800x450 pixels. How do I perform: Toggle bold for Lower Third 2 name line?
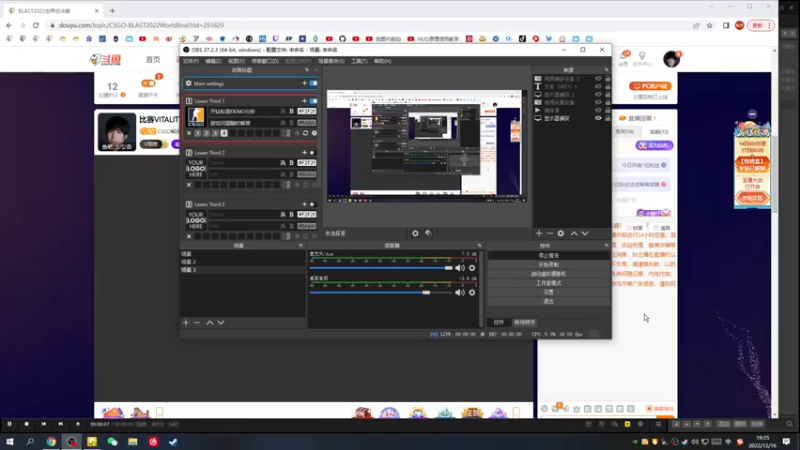[291, 163]
